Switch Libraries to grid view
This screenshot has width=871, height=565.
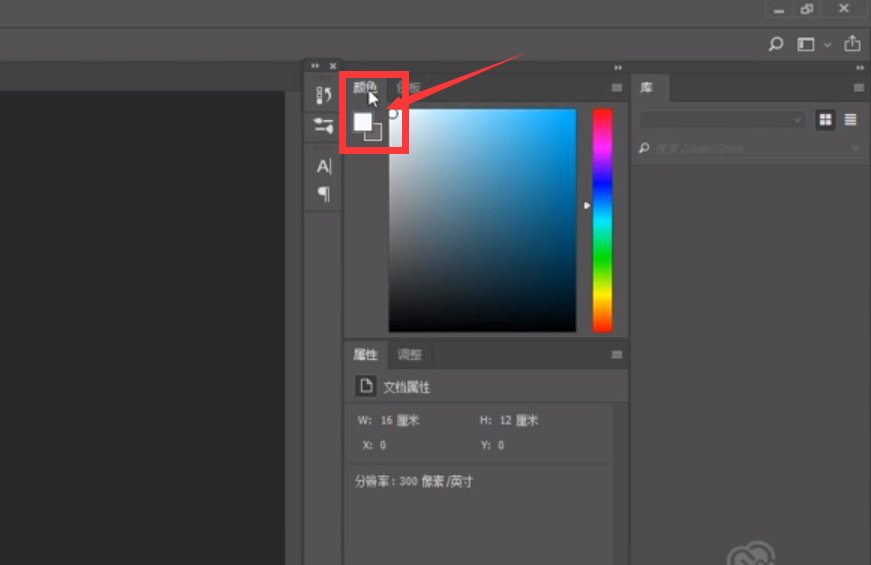tap(825, 120)
